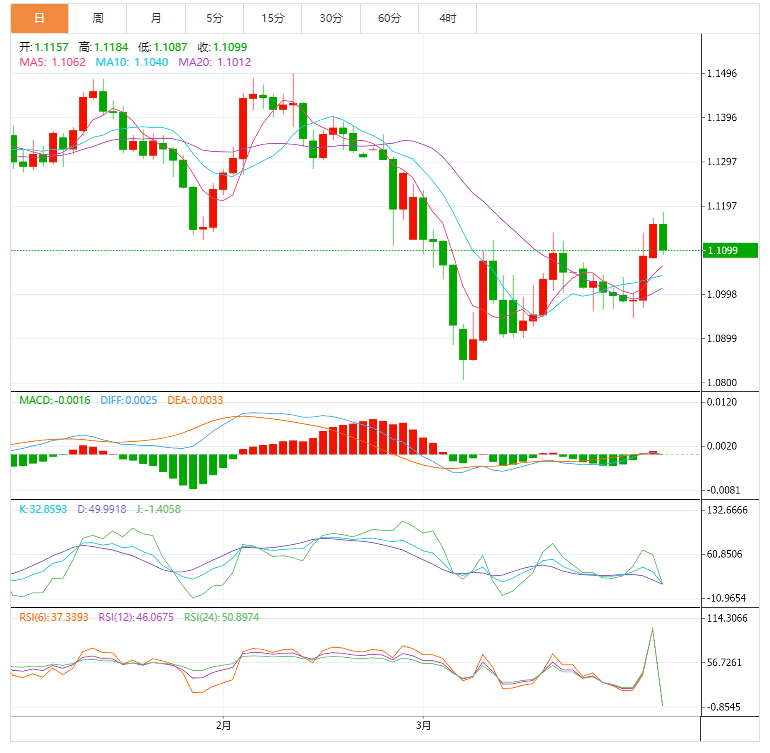Click the 60.8506 KDJ axis value
This screenshot has height=753, width=770.
click(725, 555)
